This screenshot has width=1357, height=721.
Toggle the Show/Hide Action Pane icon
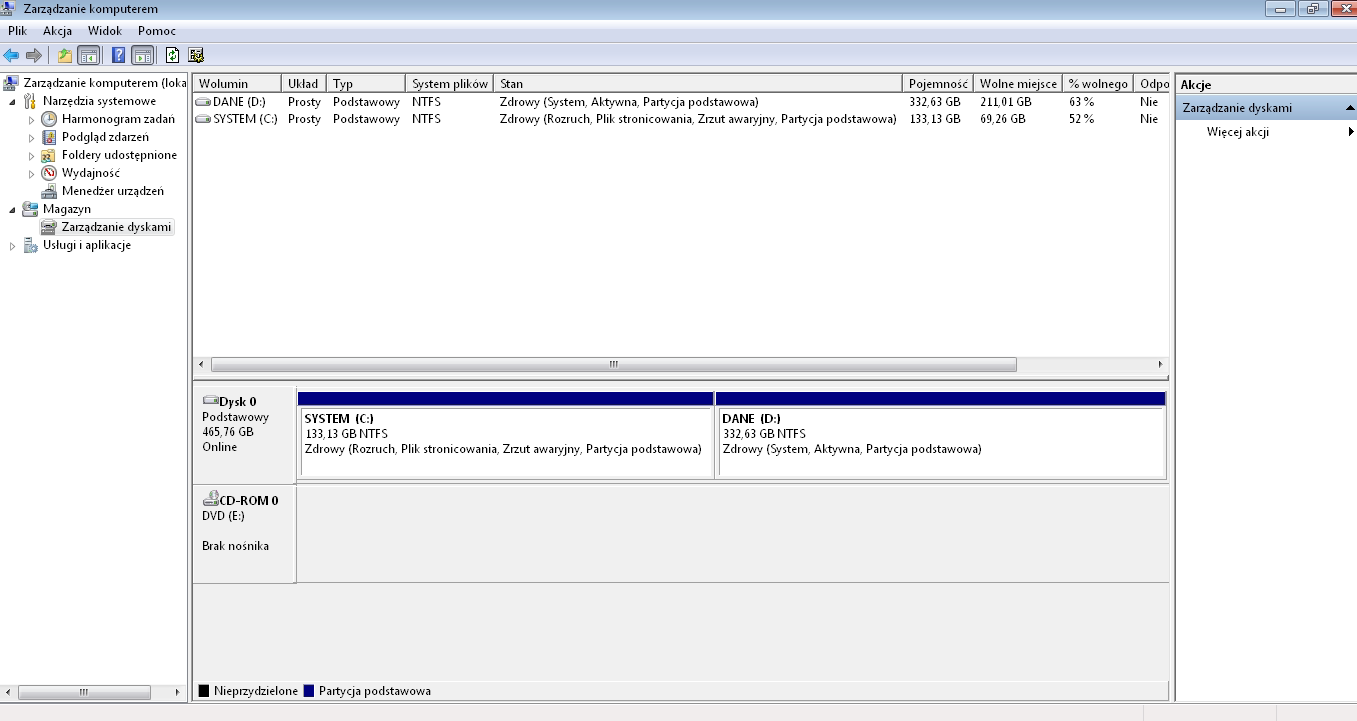(142, 55)
